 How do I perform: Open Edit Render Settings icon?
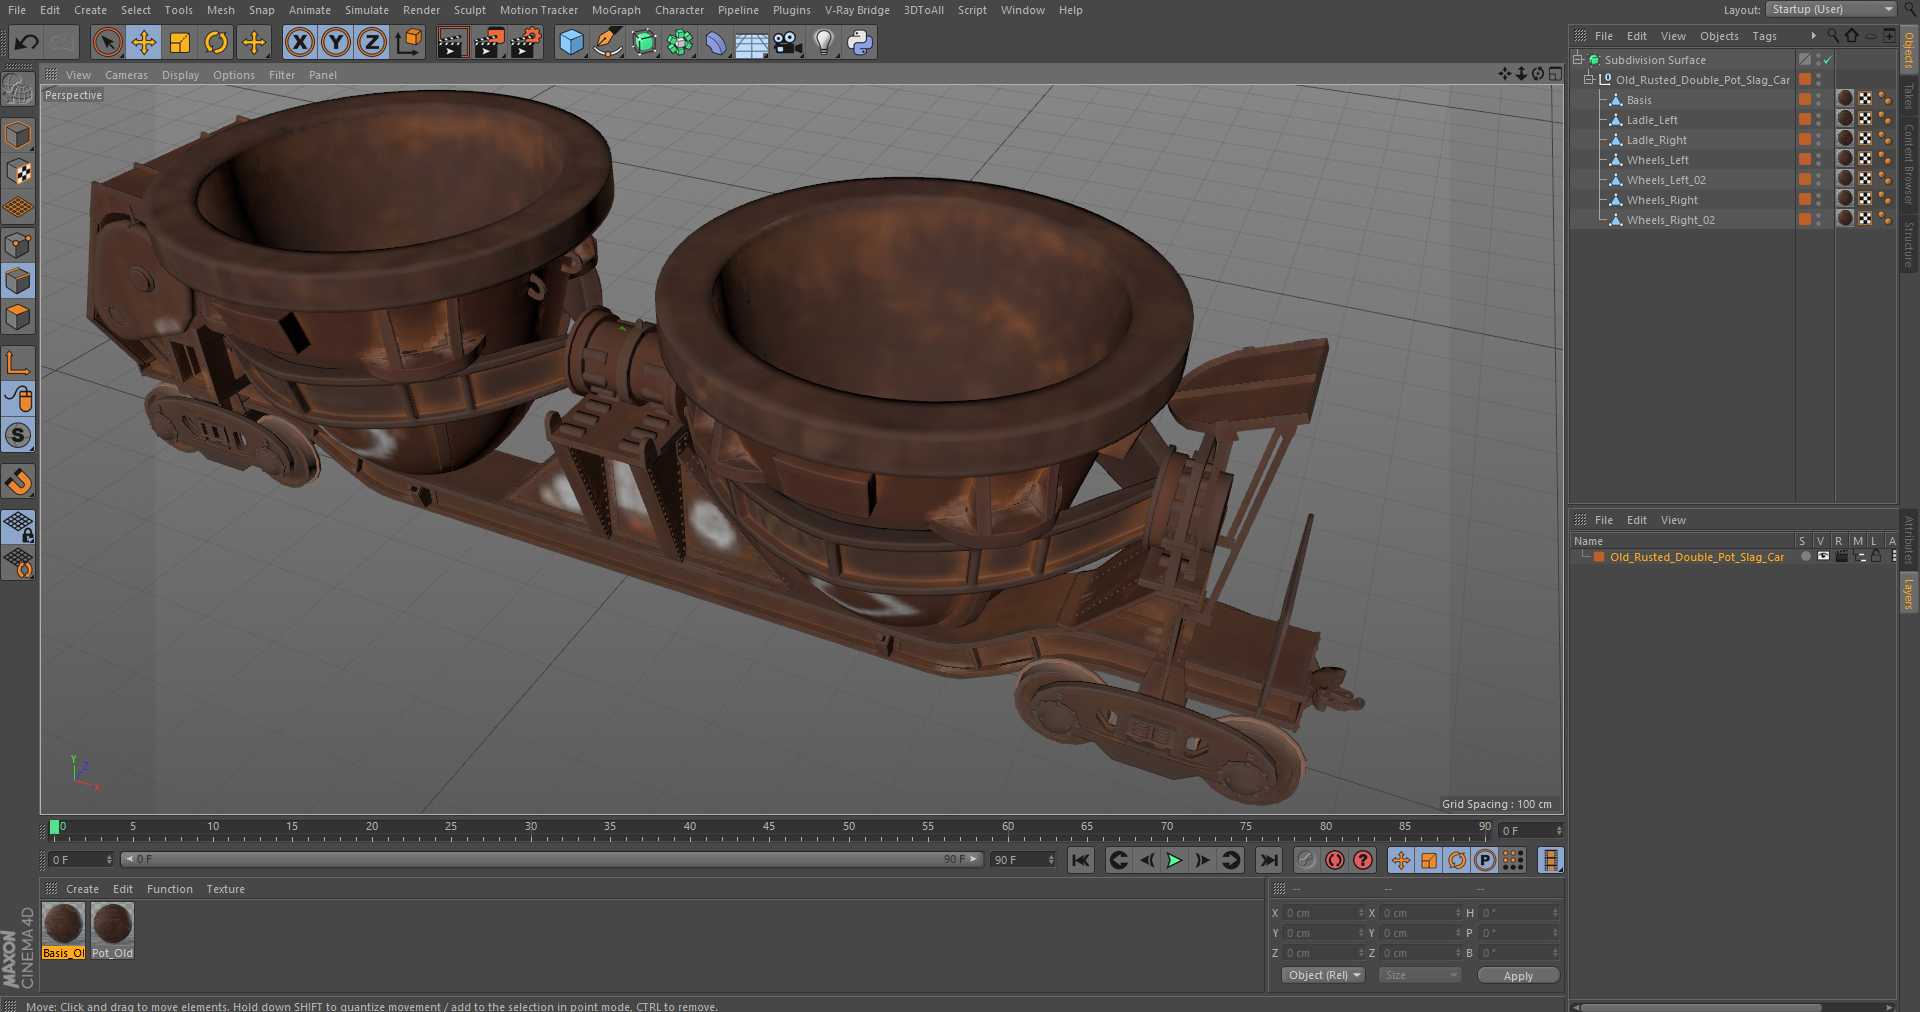click(x=526, y=42)
